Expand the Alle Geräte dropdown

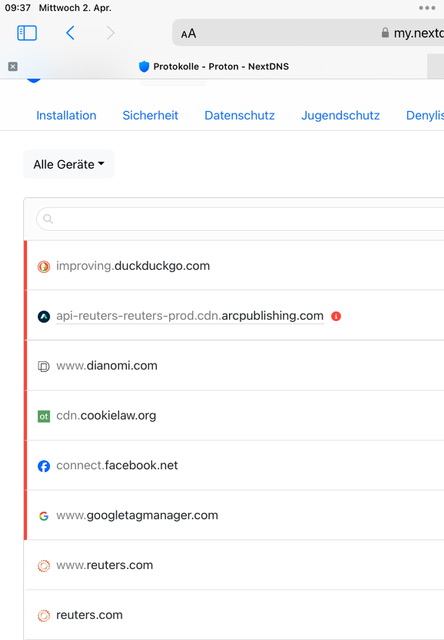(69, 164)
